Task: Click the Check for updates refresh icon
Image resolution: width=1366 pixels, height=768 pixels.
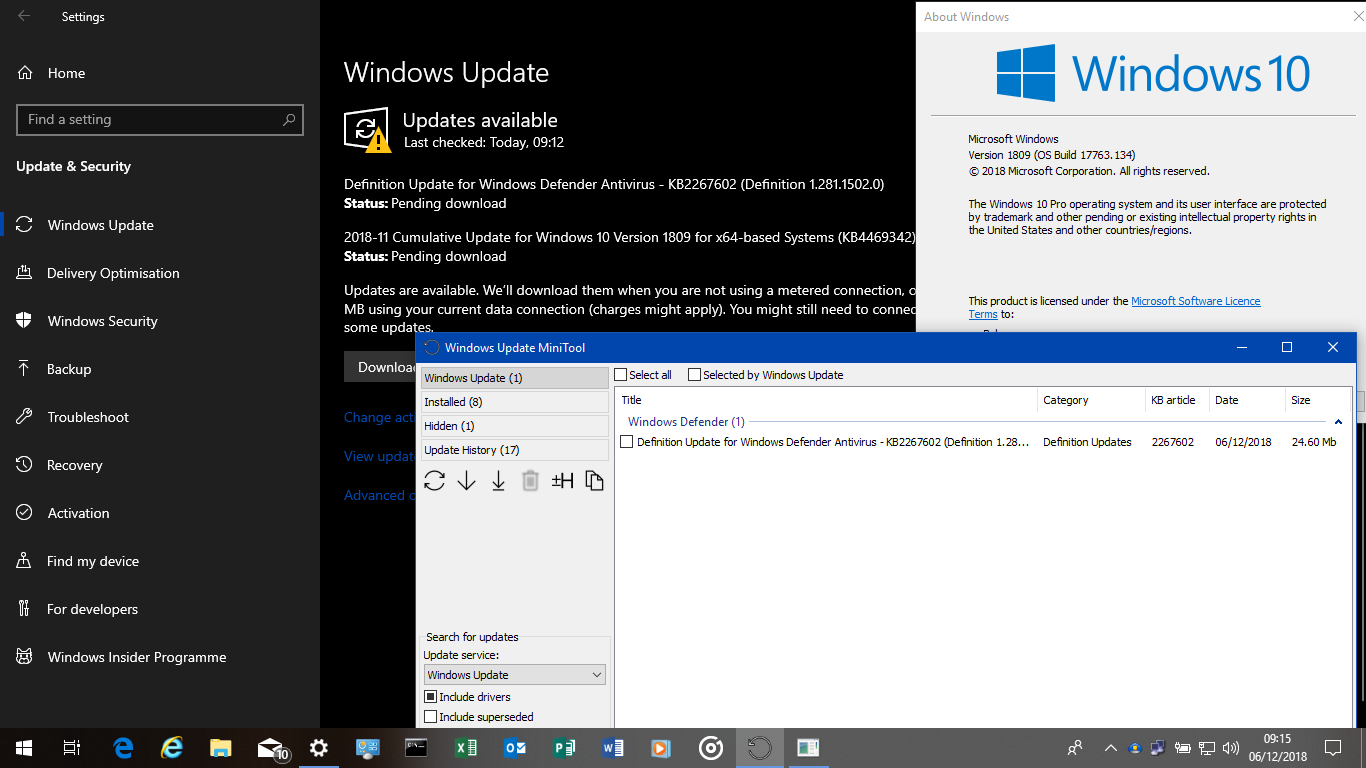Action: click(x=434, y=481)
